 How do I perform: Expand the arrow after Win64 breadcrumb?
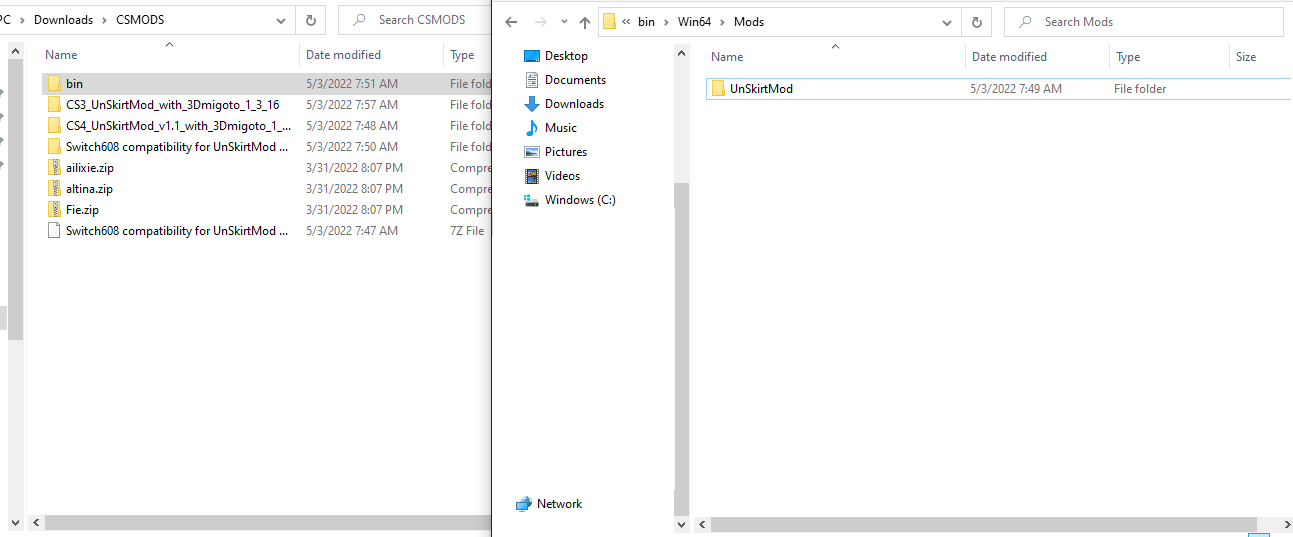point(723,22)
